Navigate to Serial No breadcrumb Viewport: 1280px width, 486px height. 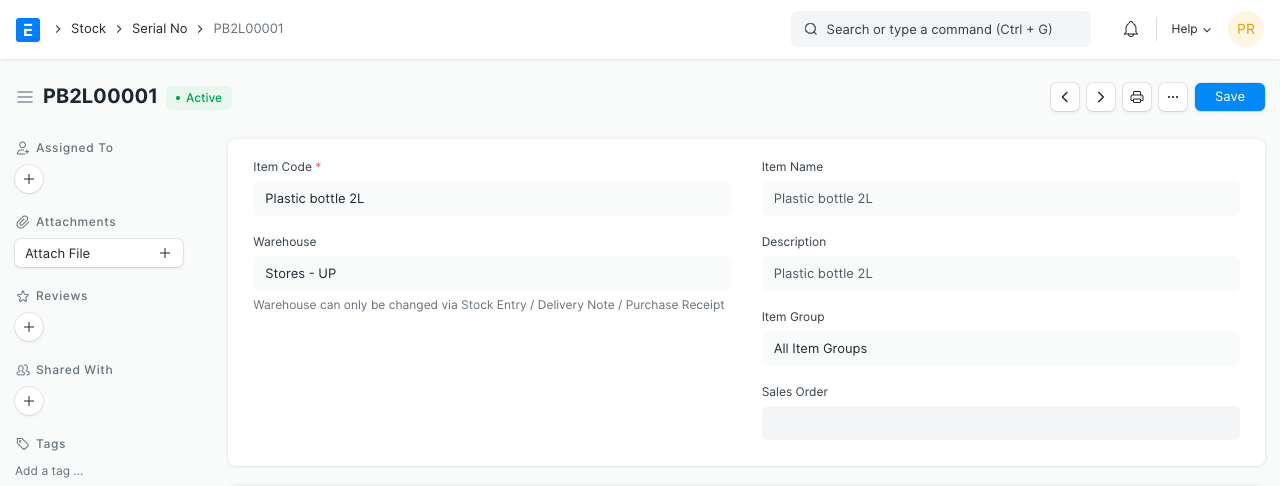[x=160, y=29]
